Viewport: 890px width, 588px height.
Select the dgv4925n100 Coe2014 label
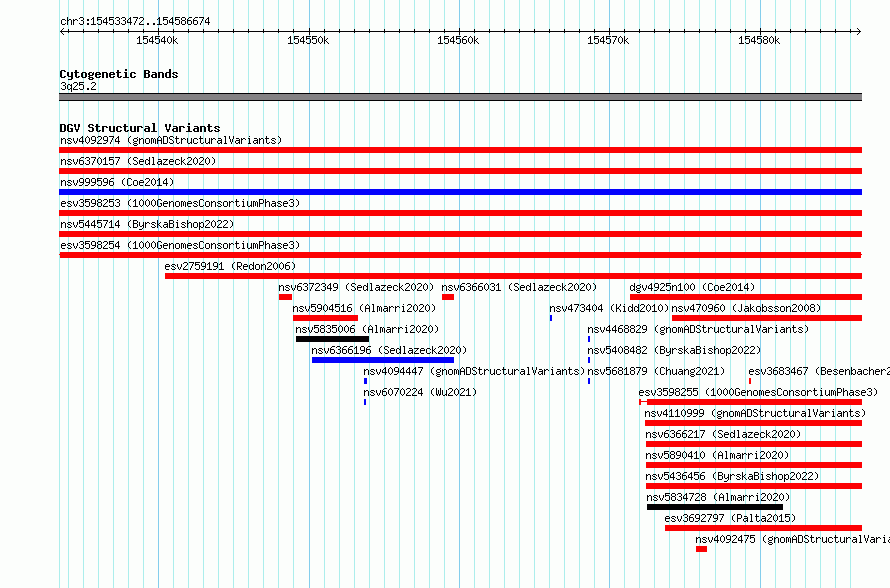pyautogui.click(x=692, y=287)
